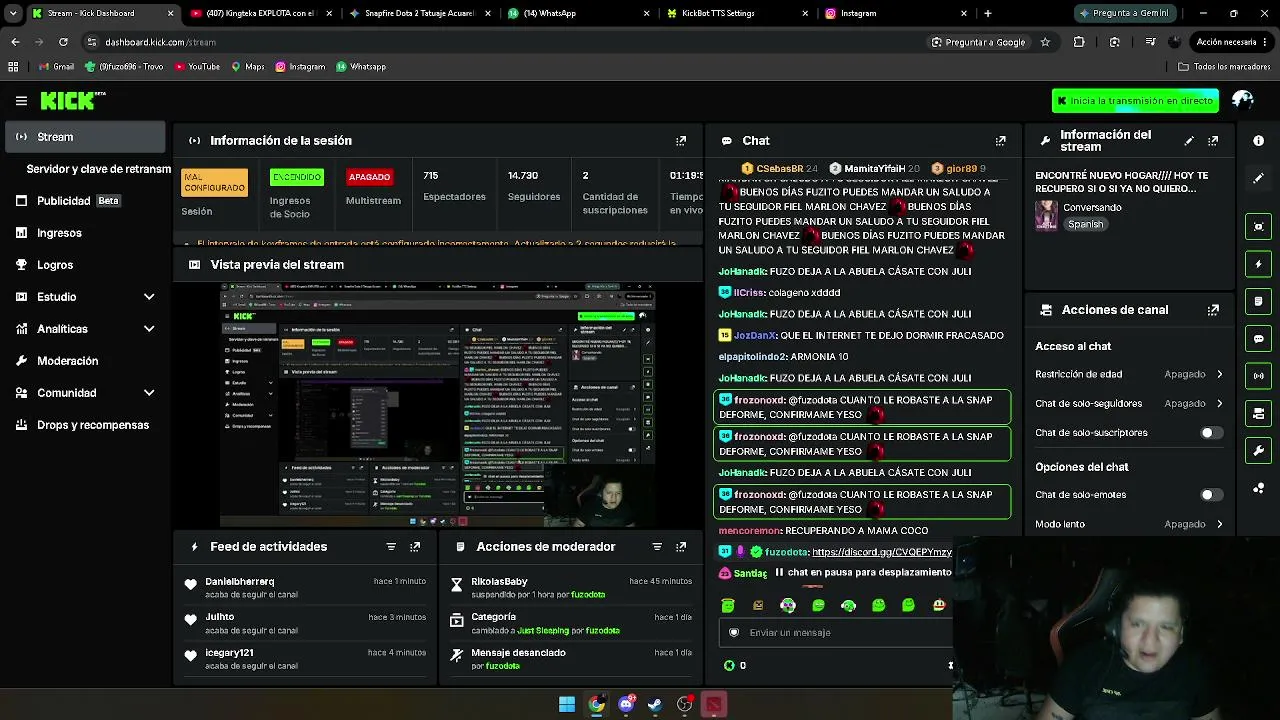The image size is (1280, 720).
Task: Open the YouTube bookmark
Action: point(197,67)
